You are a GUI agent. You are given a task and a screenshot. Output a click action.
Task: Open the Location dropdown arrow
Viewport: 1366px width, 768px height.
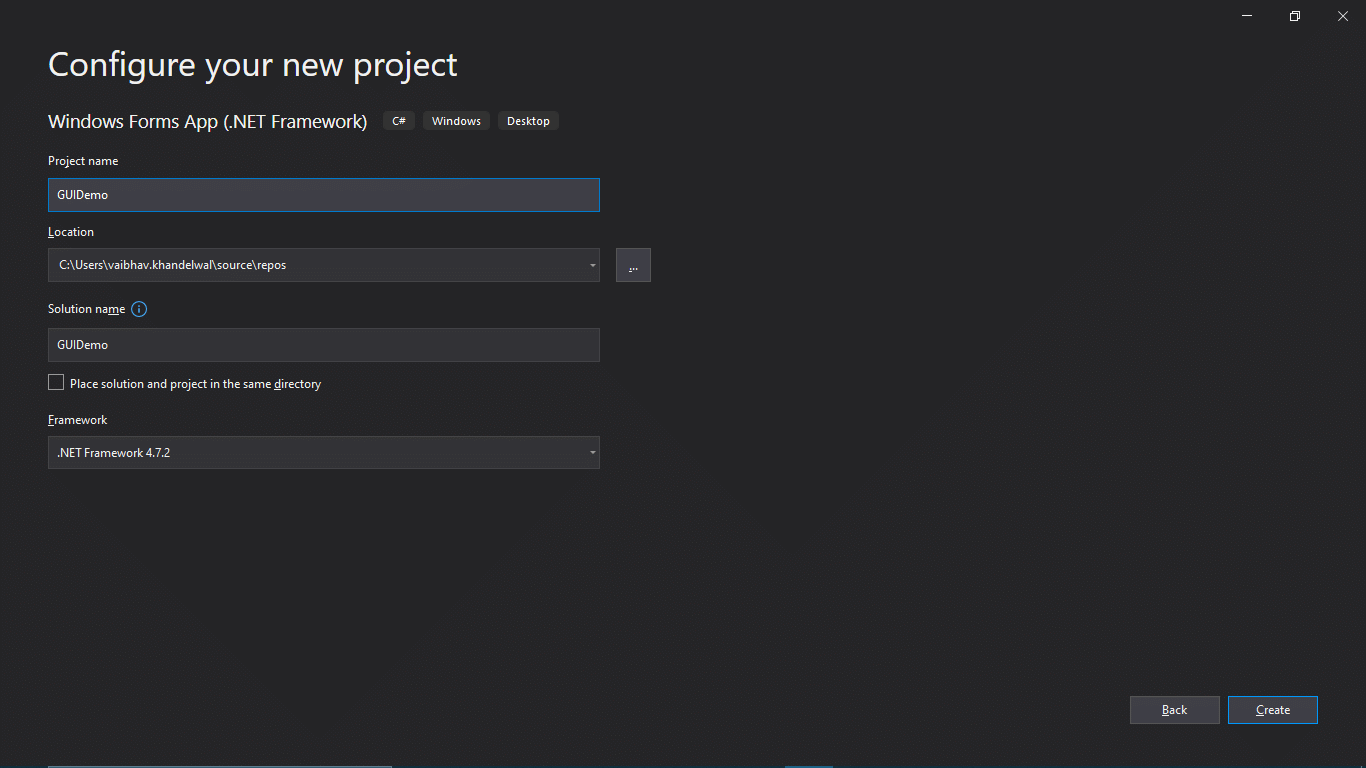tap(590, 265)
